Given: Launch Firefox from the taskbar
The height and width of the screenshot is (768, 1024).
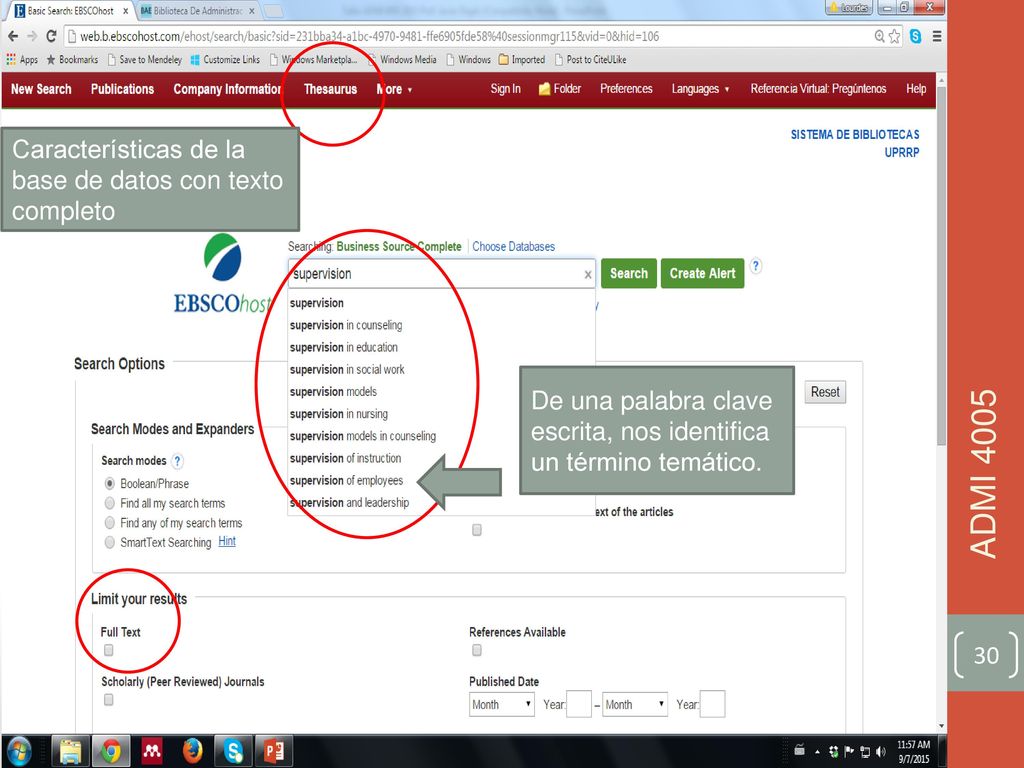Looking at the screenshot, I should [x=193, y=751].
